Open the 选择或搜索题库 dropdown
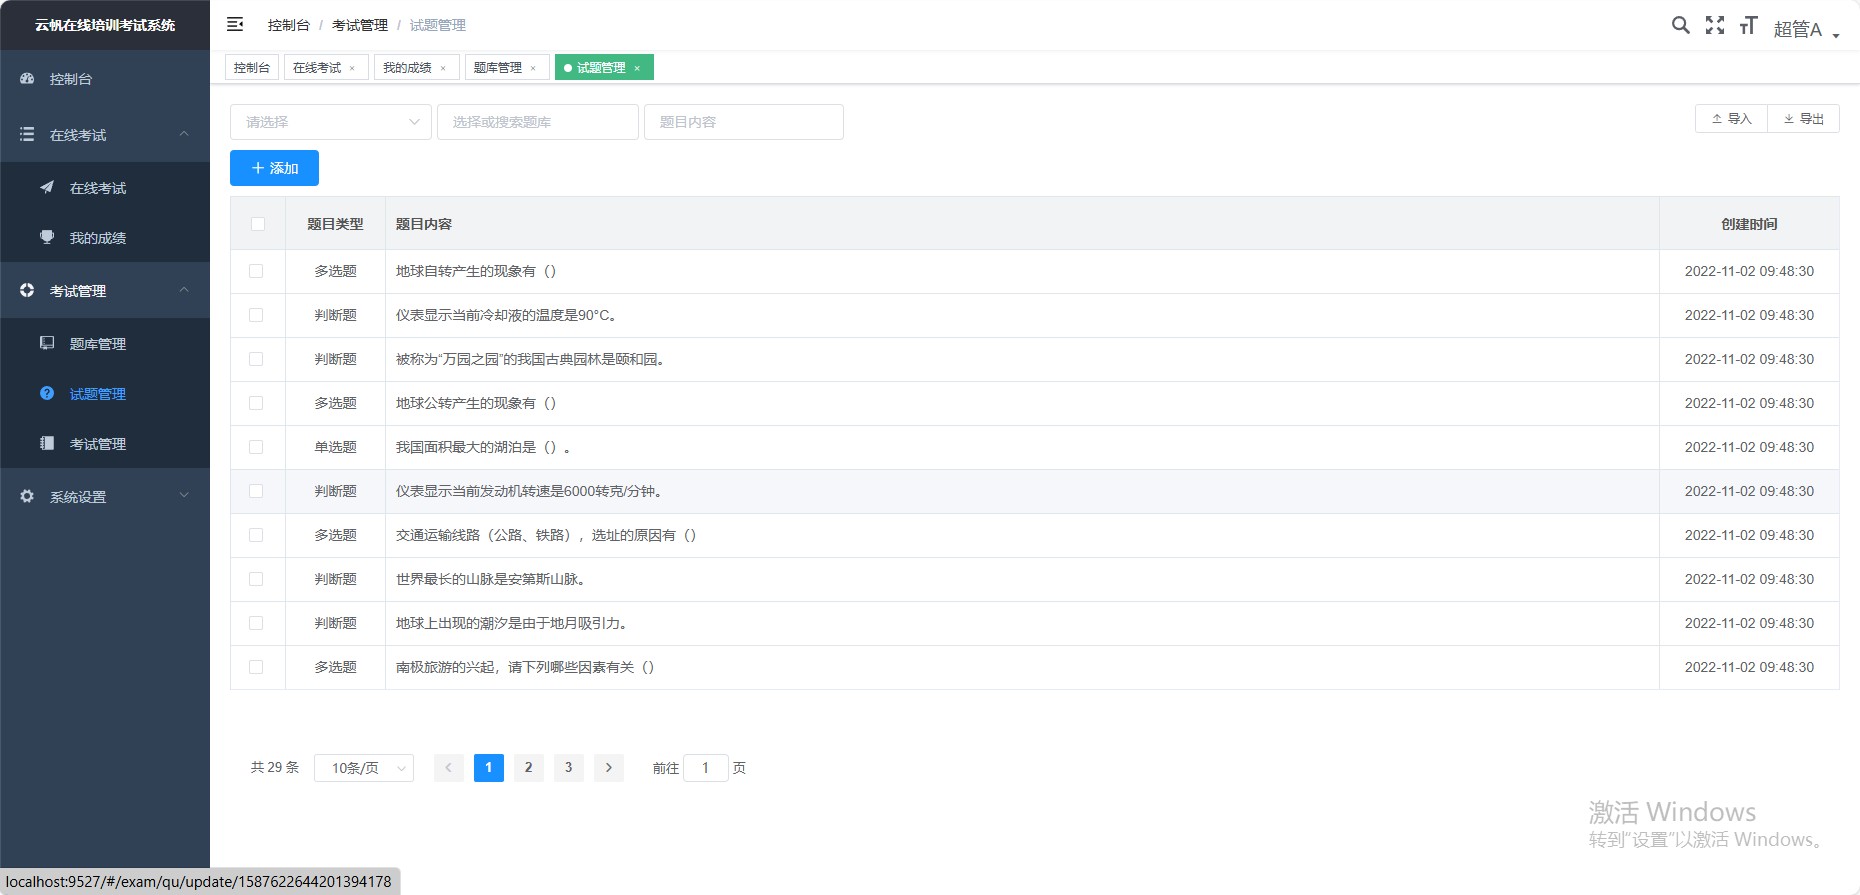 [x=538, y=122]
